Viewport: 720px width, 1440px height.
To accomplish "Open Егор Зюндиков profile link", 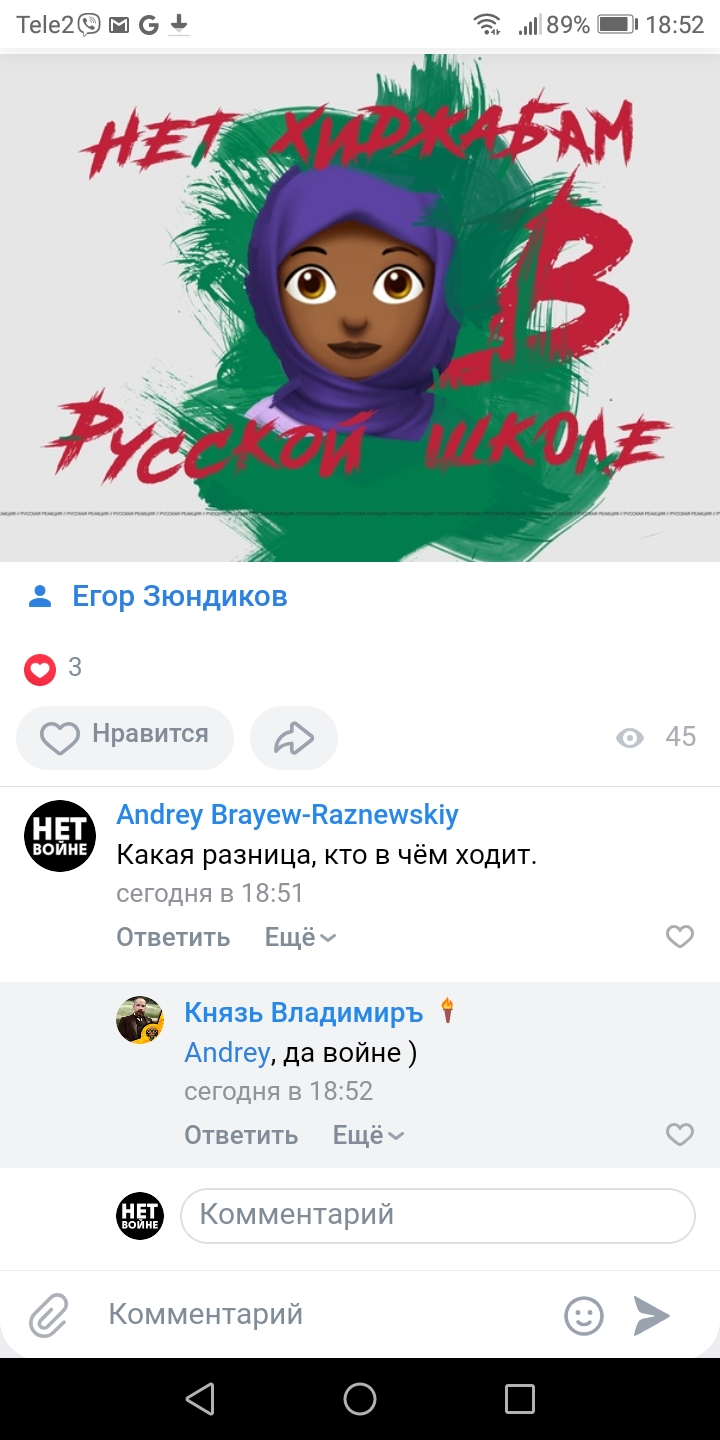I will point(180,597).
